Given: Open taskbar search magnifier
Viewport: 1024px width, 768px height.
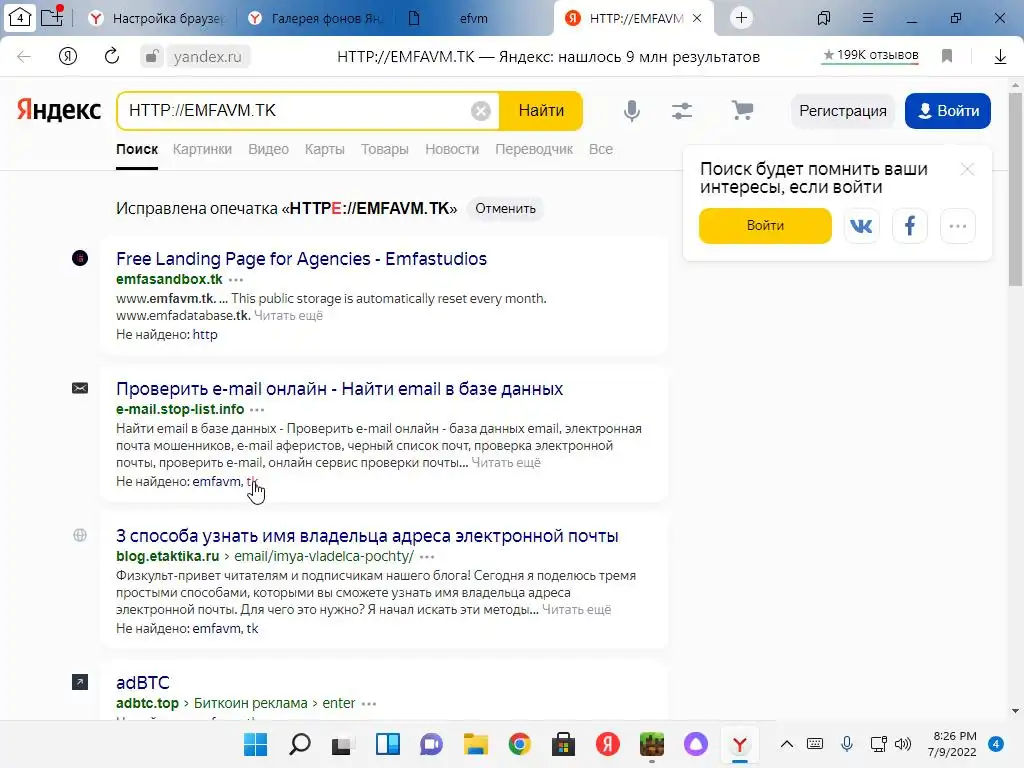Looking at the screenshot, I should tap(300, 744).
